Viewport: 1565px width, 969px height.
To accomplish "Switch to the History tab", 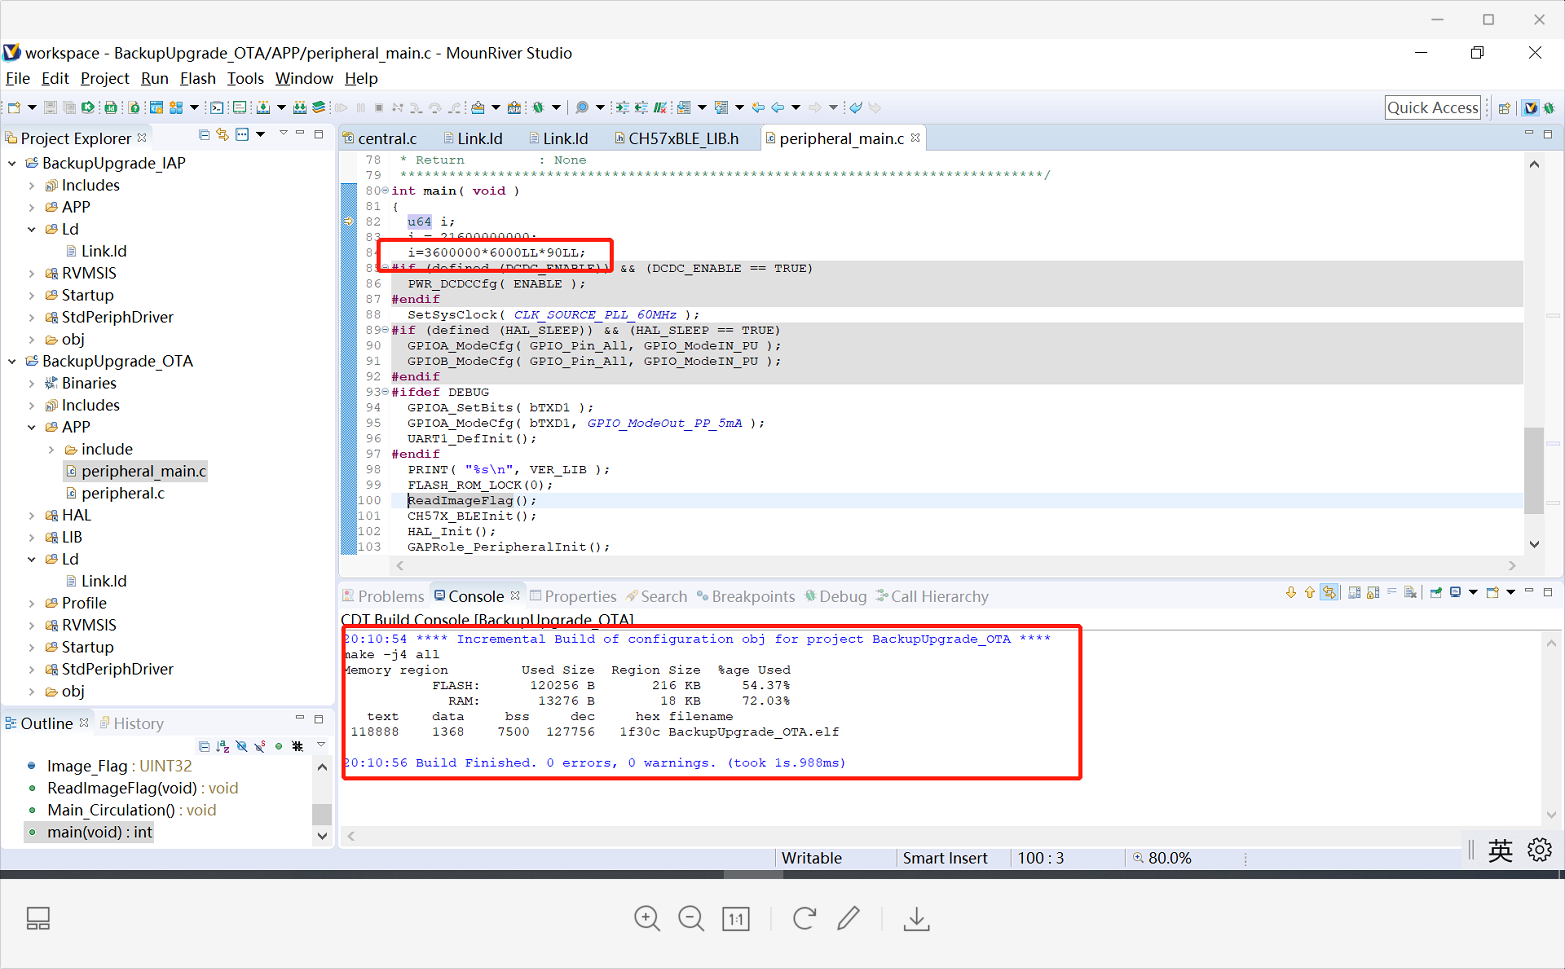I will (132, 723).
